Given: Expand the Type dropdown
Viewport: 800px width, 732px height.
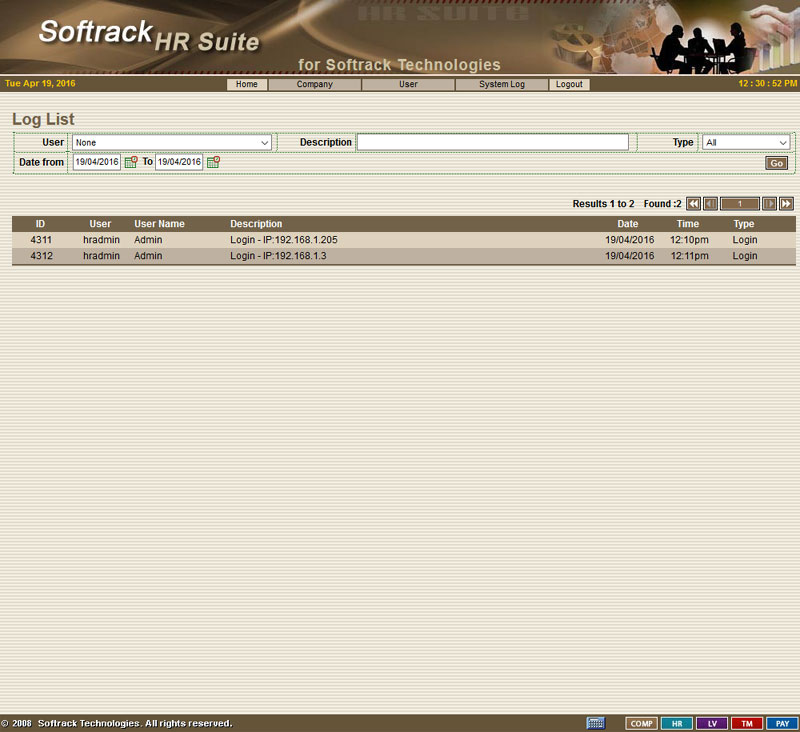Looking at the screenshot, I should tap(746, 143).
